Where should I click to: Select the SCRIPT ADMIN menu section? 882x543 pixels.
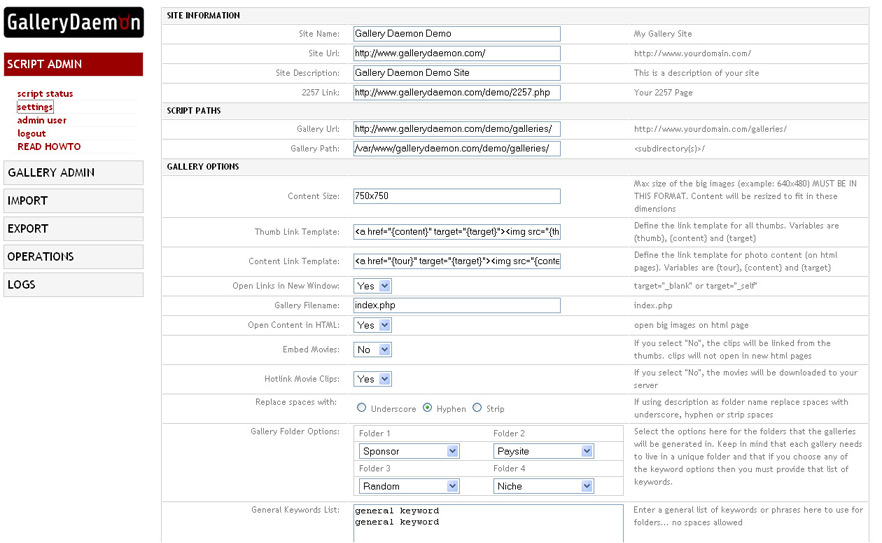(74, 64)
